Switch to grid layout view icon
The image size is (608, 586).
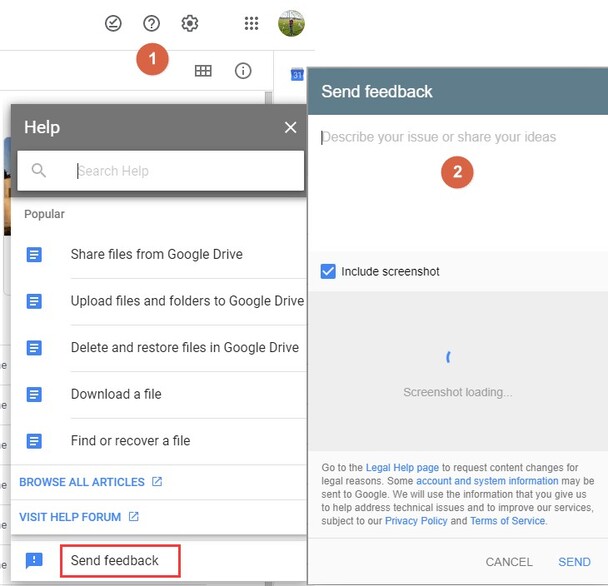point(203,71)
